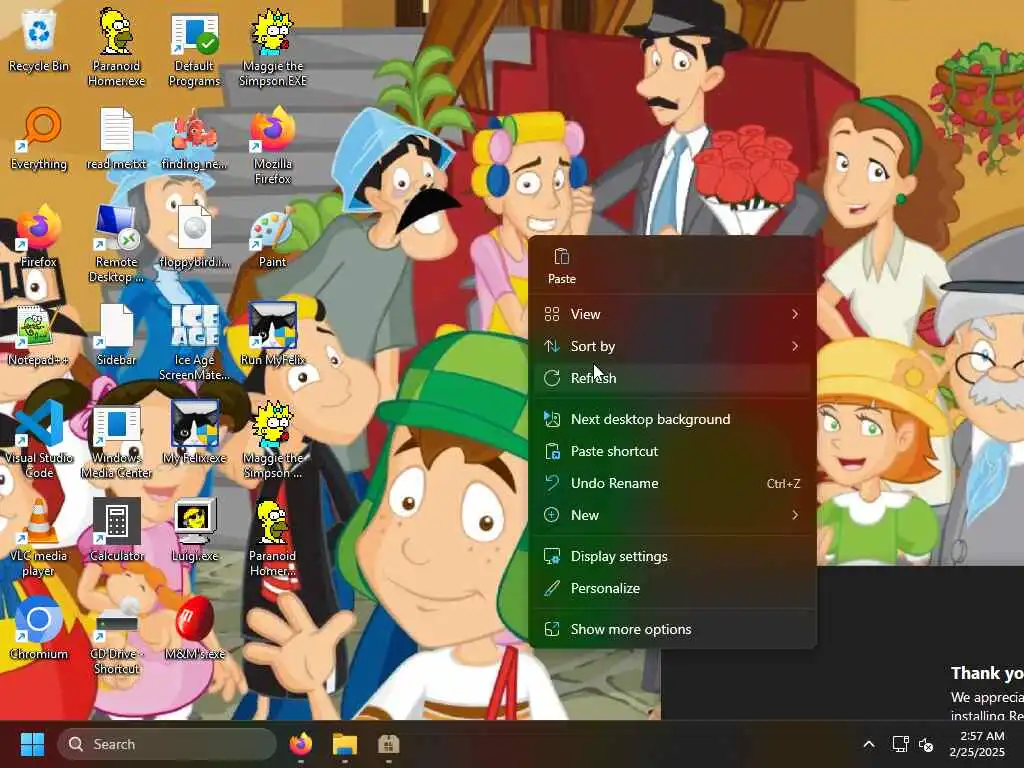
Task: Expand the New submenu
Action: (672, 515)
